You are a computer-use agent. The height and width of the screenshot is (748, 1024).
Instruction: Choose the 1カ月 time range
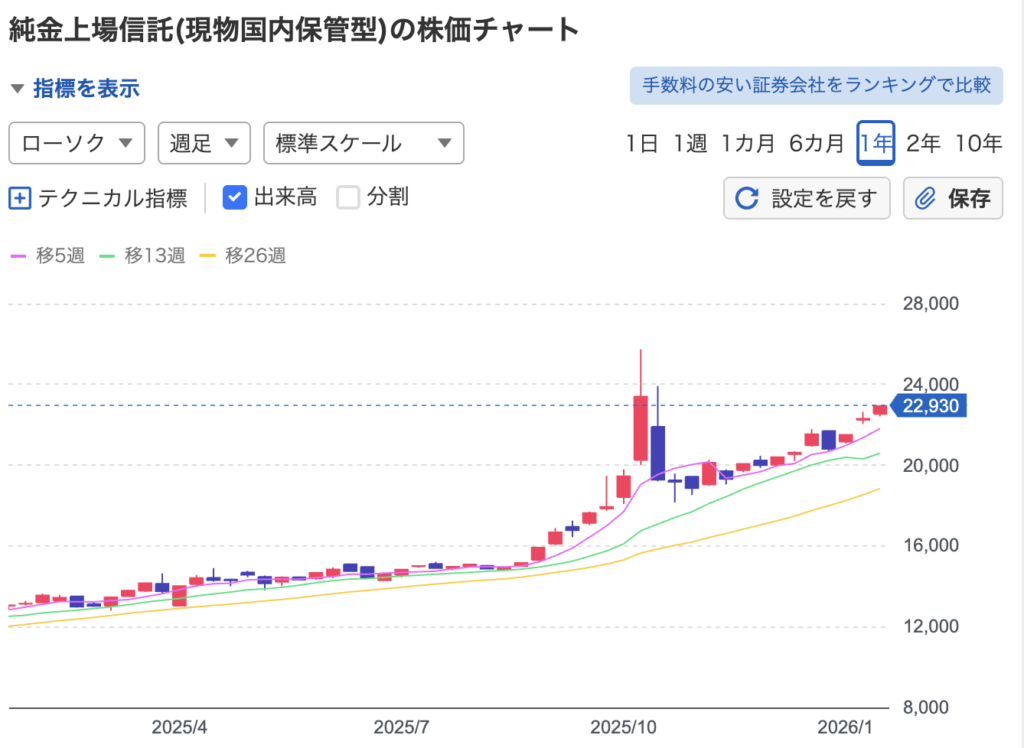pyautogui.click(x=748, y=143)
